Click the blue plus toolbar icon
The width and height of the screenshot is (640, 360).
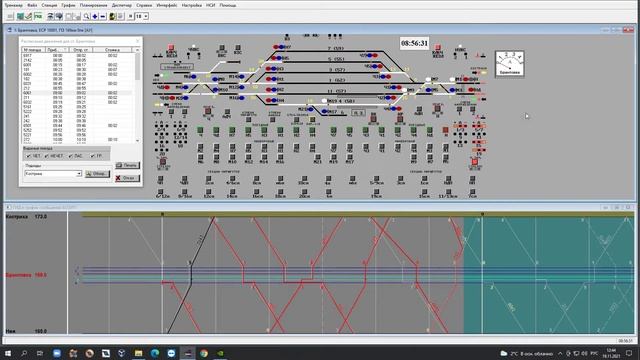95,16
